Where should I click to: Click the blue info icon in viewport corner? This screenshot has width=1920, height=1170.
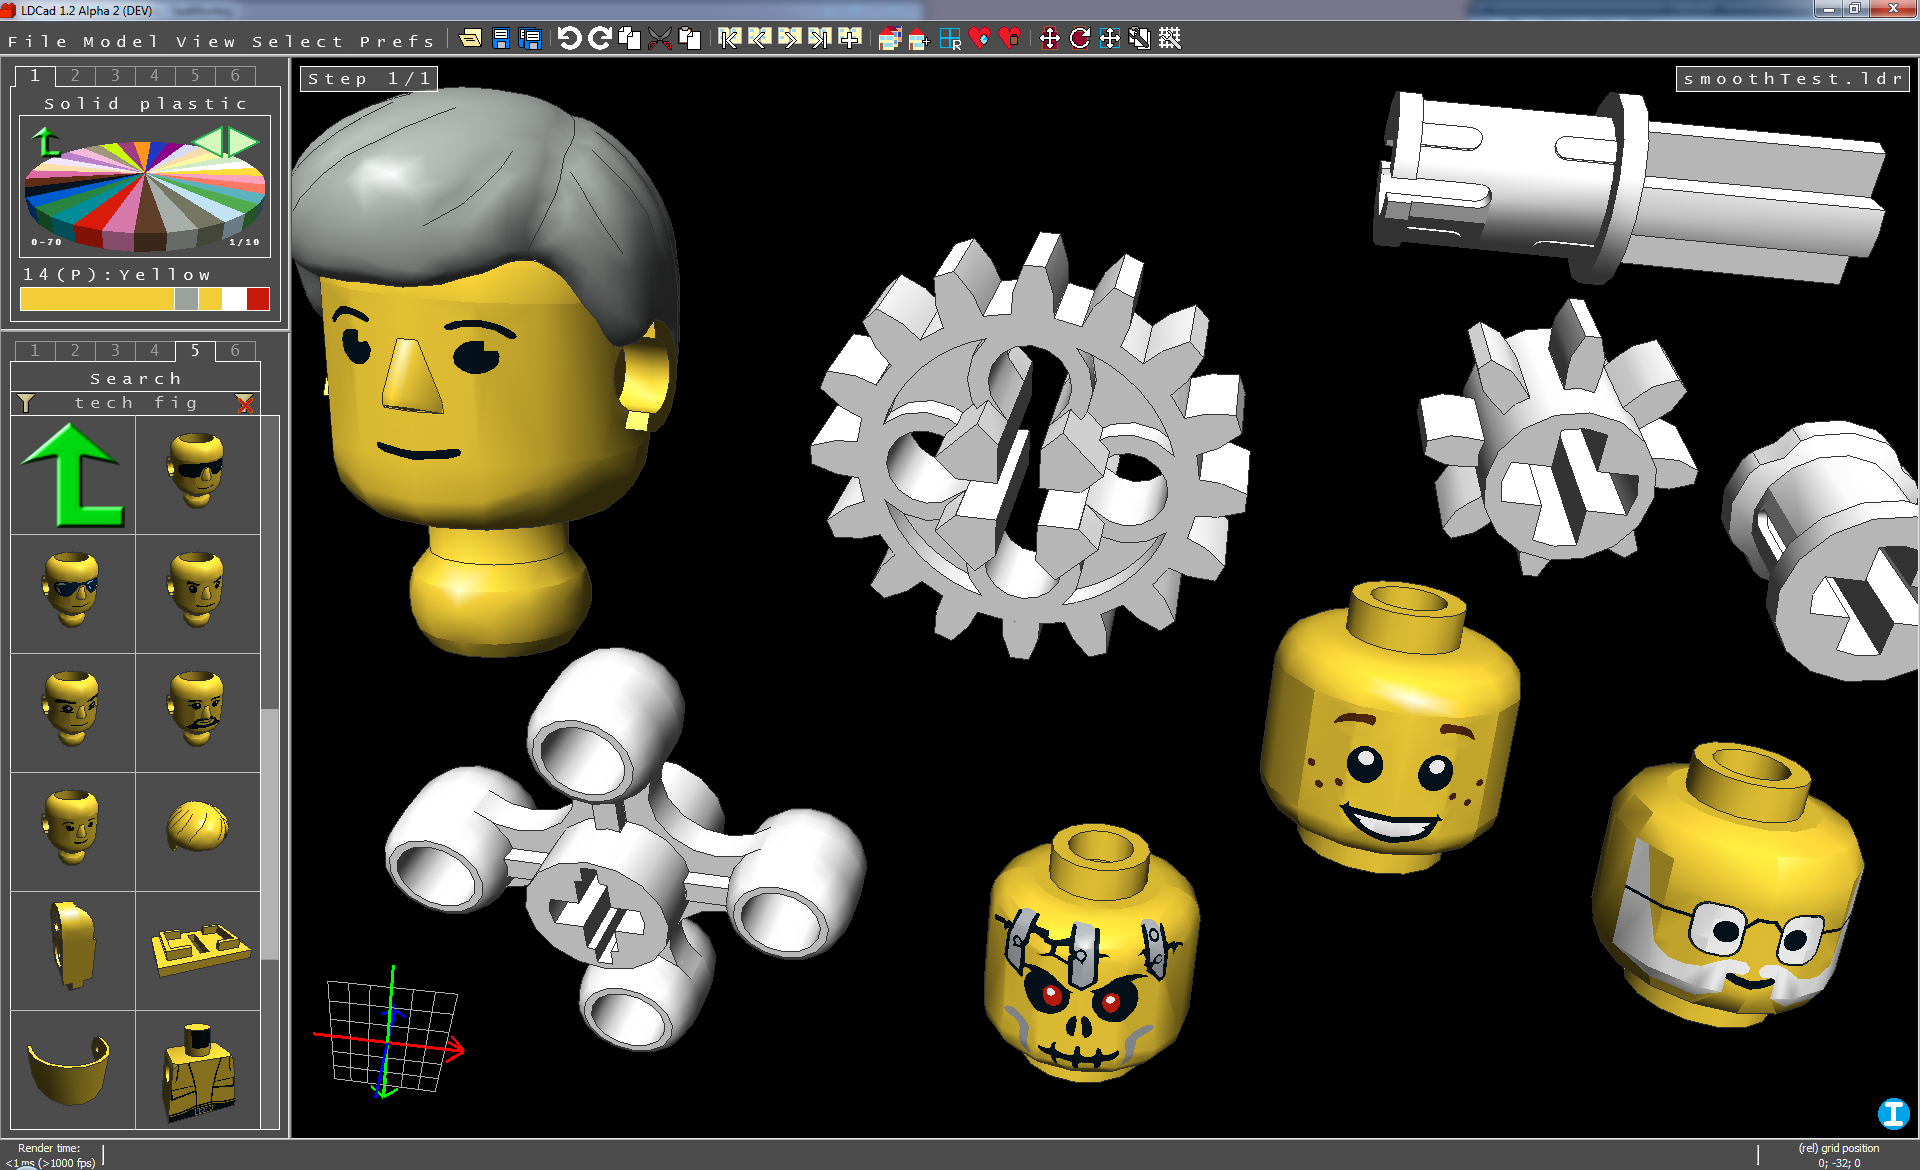(x=1893, y=1113)
